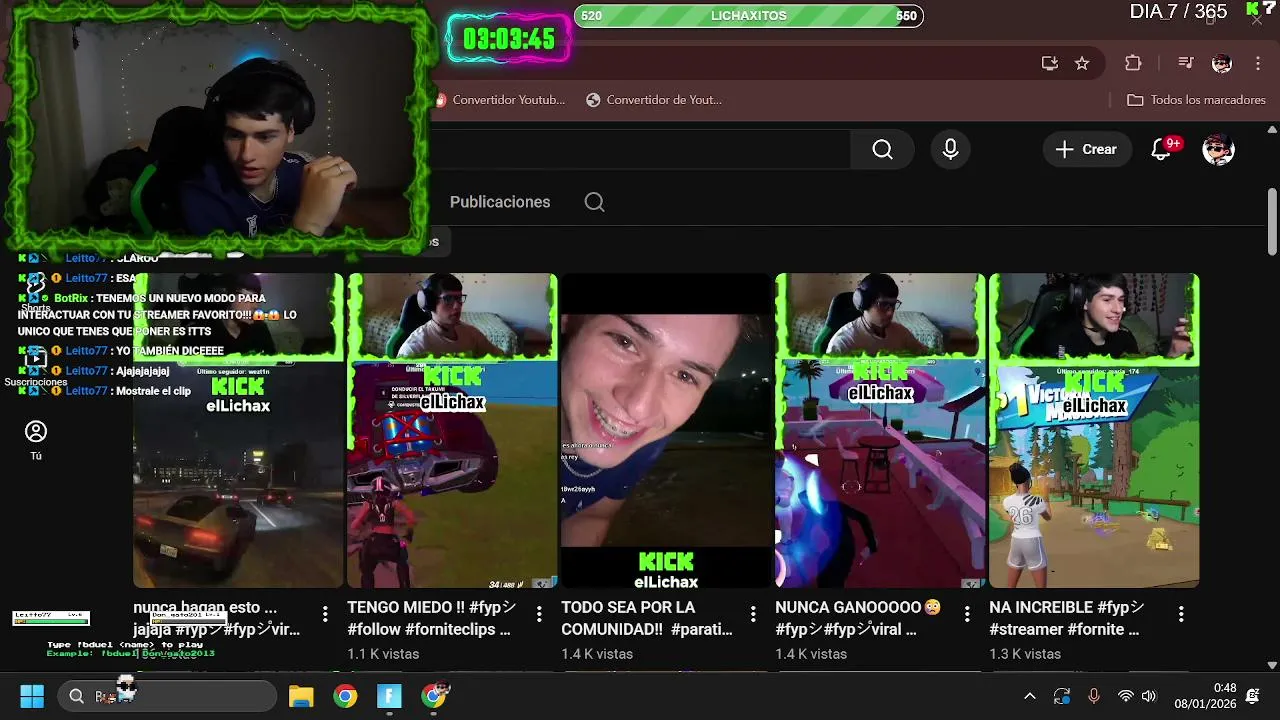
Task: Open File Explorer from the taskbar
Action: click(x=301, y=696)
